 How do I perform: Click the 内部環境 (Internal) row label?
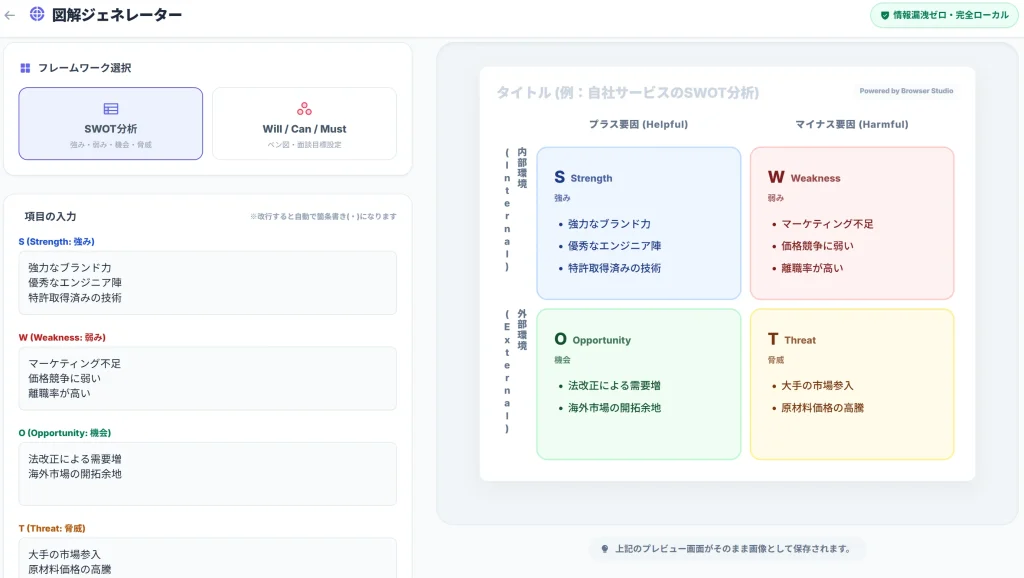click(514, 209)
